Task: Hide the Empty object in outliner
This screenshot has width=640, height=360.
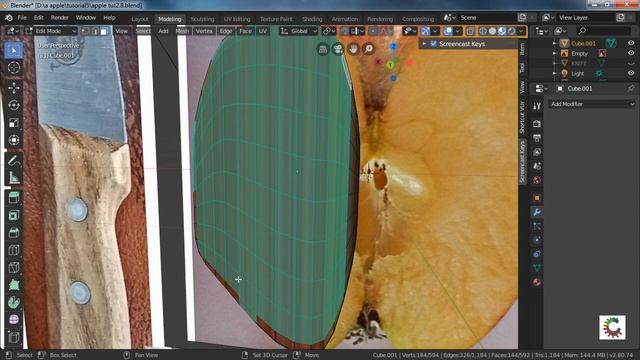Action: tap(631, 53)
